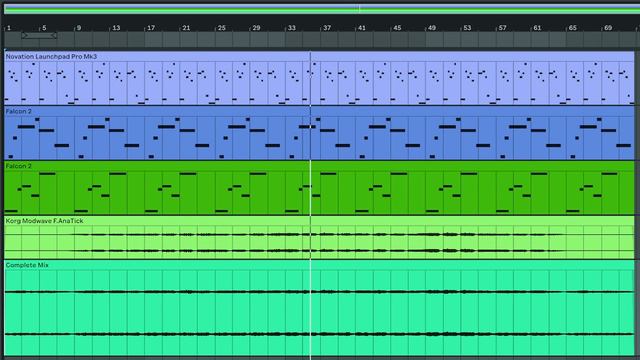The image size is (640, 360).
Task: Click bar 9 on the beat ruler
Action: pyautogui.click(x=79, y=28)
